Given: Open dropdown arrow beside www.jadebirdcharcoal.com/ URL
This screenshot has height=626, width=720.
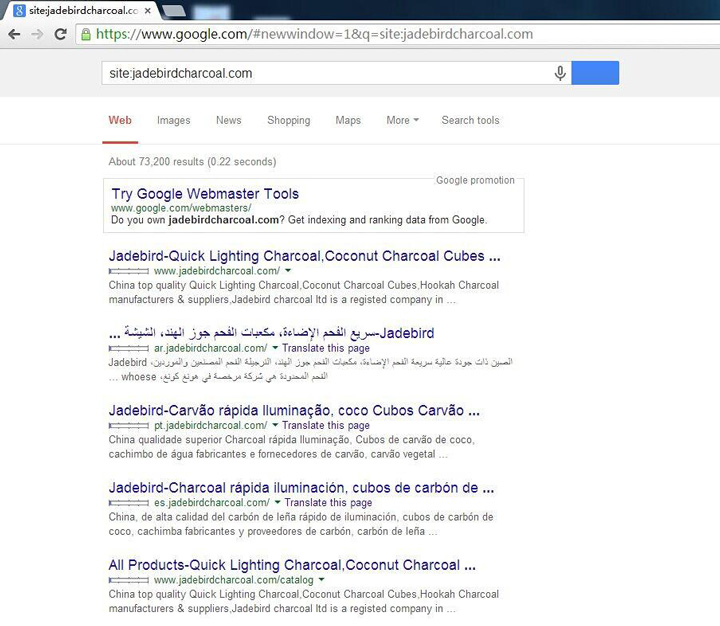Looking at the screenshot, I should tap(288, 271).
